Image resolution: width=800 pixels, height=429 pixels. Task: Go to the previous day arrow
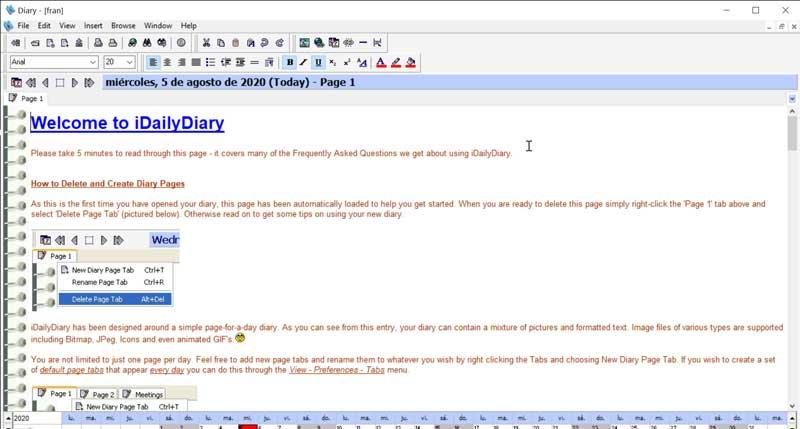point(45,83)
